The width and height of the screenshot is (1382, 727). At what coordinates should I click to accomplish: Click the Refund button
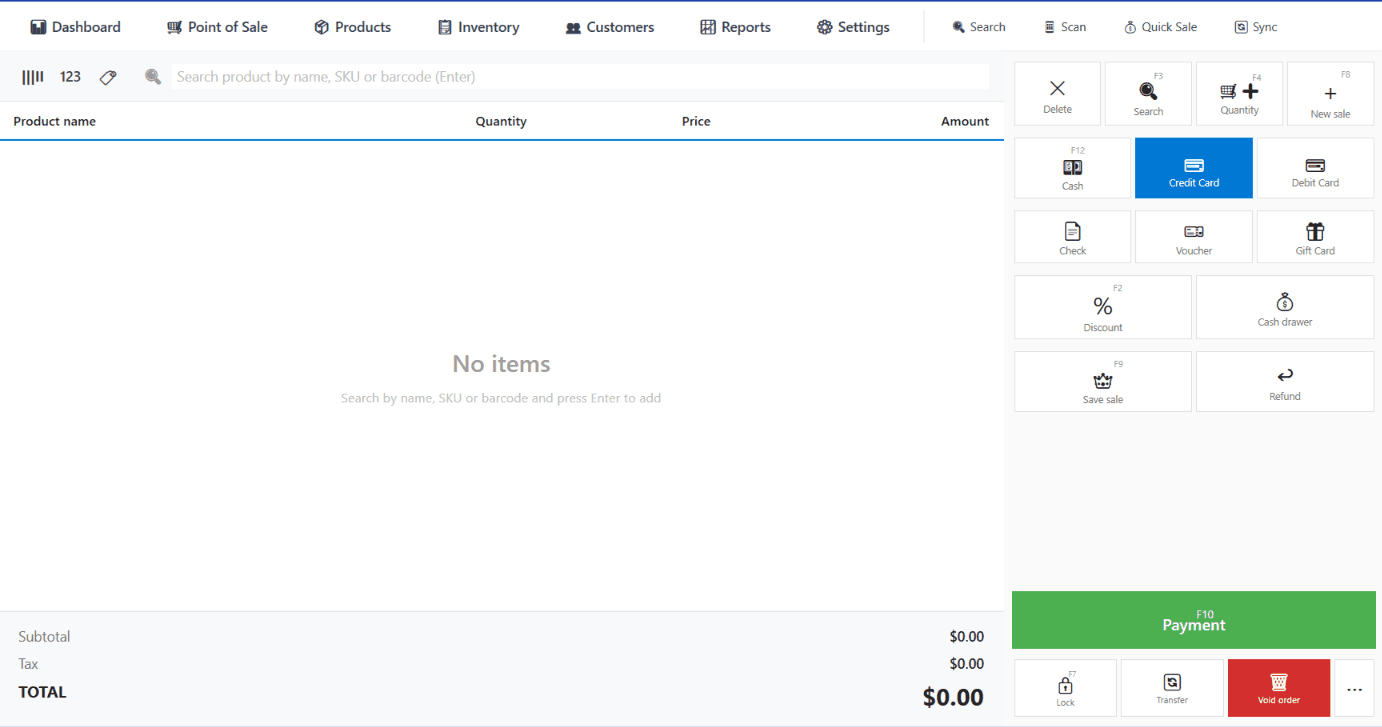pos(1285,382)
